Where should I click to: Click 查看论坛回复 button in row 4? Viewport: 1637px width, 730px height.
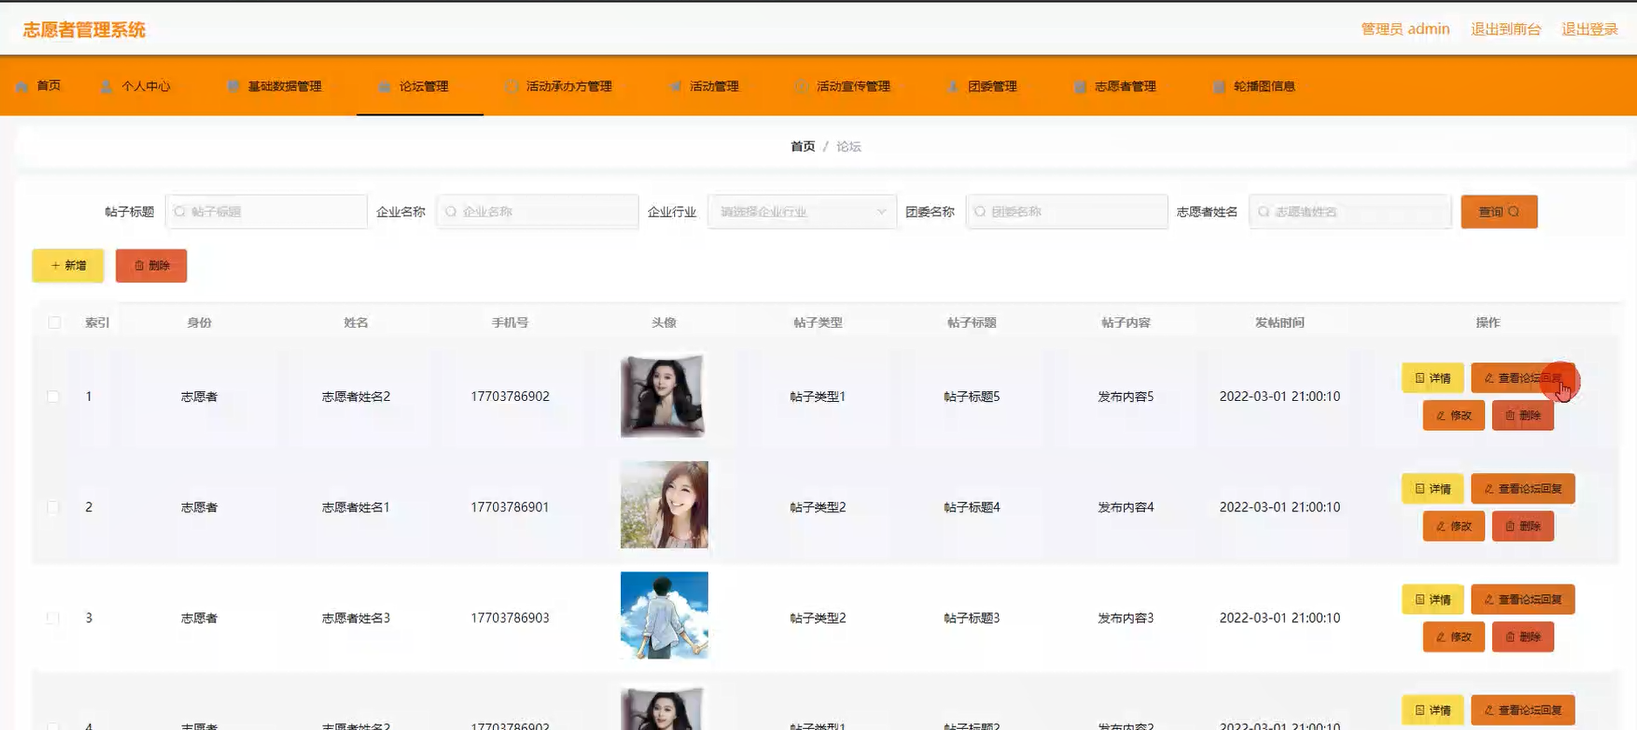click(x=1522, y=710)
